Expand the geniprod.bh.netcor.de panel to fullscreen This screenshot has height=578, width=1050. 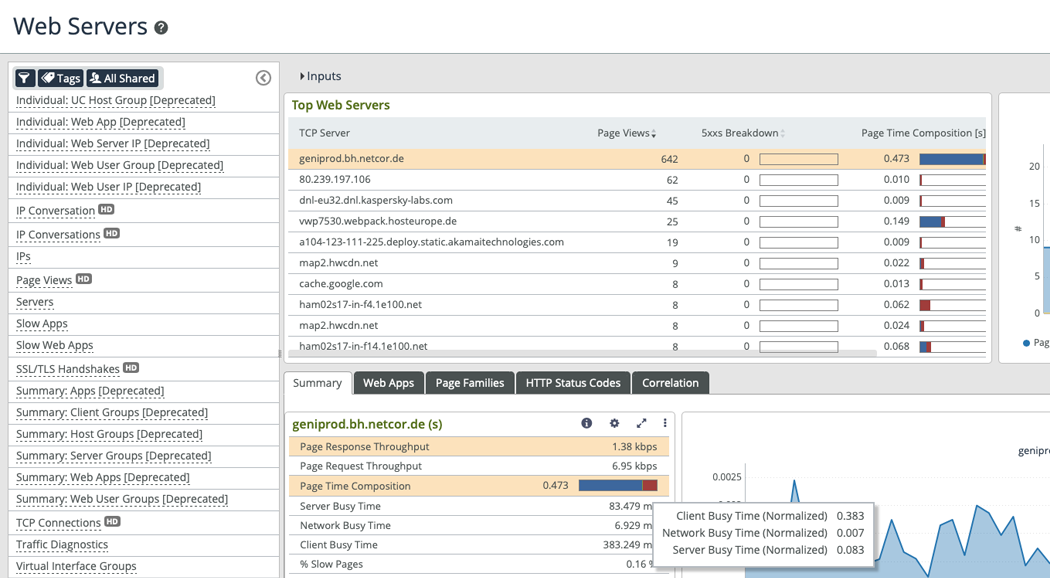coord(641,424)
